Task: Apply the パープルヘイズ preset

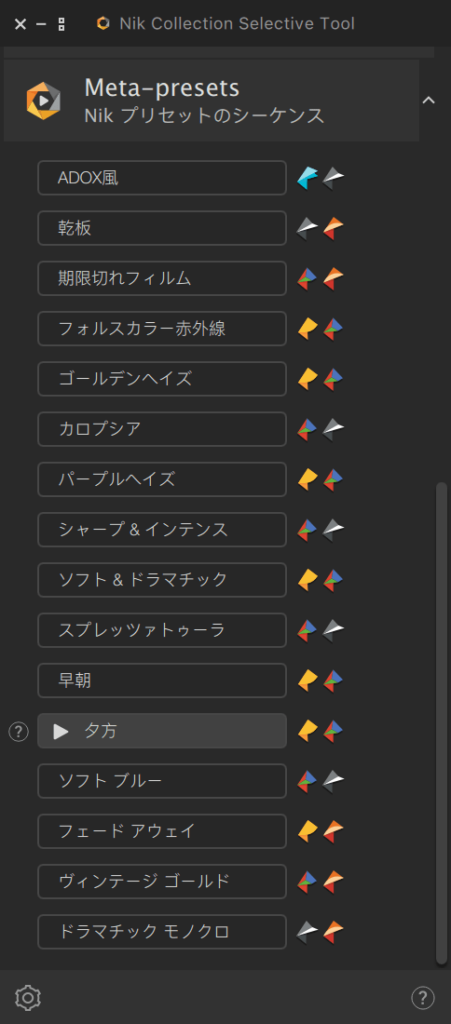Action: [162, 479]
